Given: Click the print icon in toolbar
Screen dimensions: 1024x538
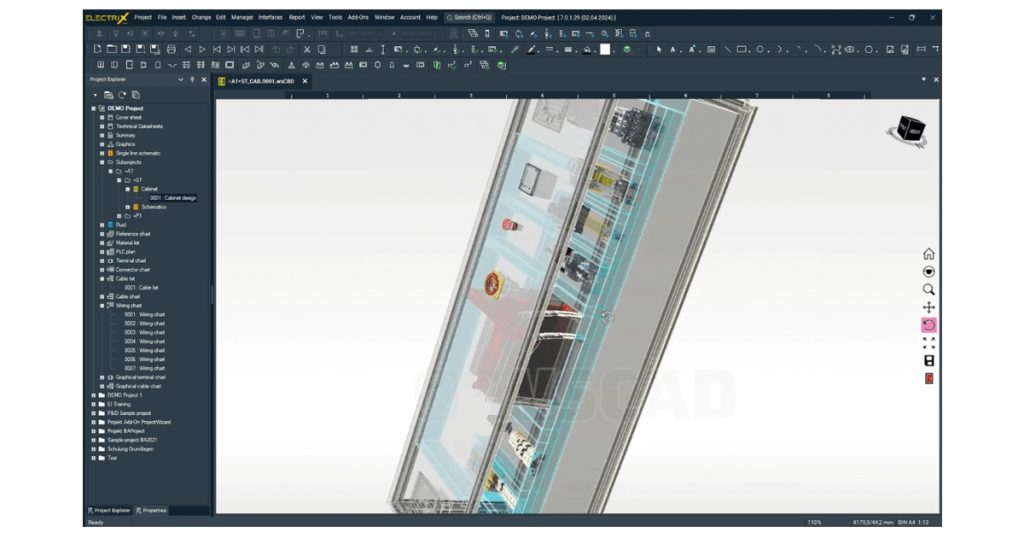Looking at the screenshot, I should pos(171,49).
